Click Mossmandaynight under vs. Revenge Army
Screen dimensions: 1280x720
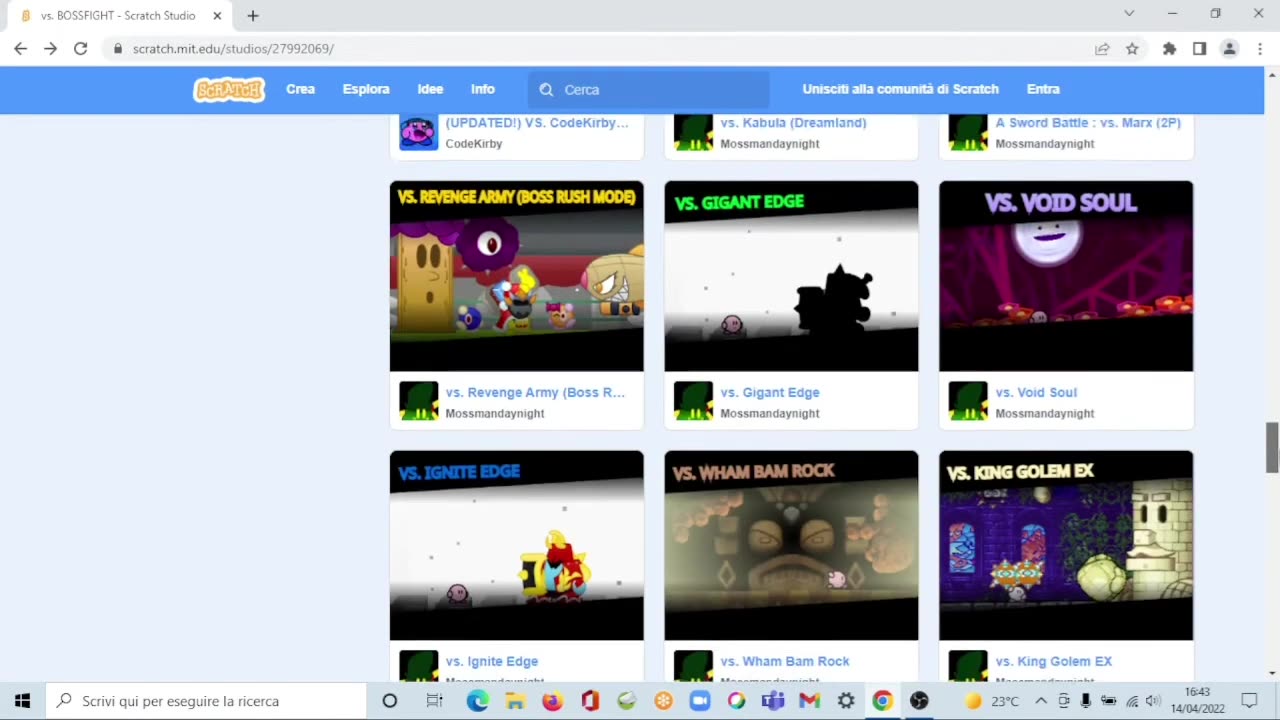[x=495, y=414]
